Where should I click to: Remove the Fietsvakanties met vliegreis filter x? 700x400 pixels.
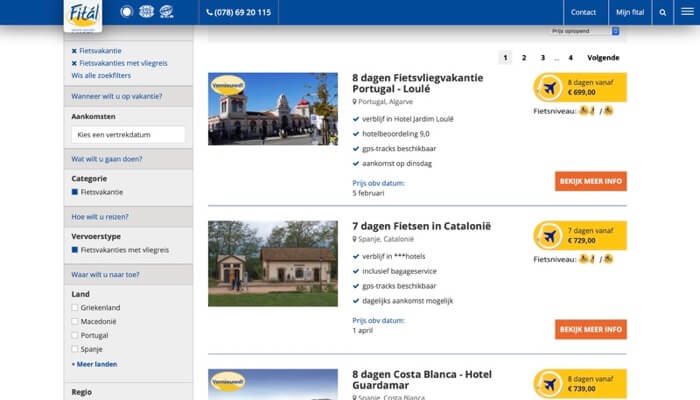tap(74, 63)
